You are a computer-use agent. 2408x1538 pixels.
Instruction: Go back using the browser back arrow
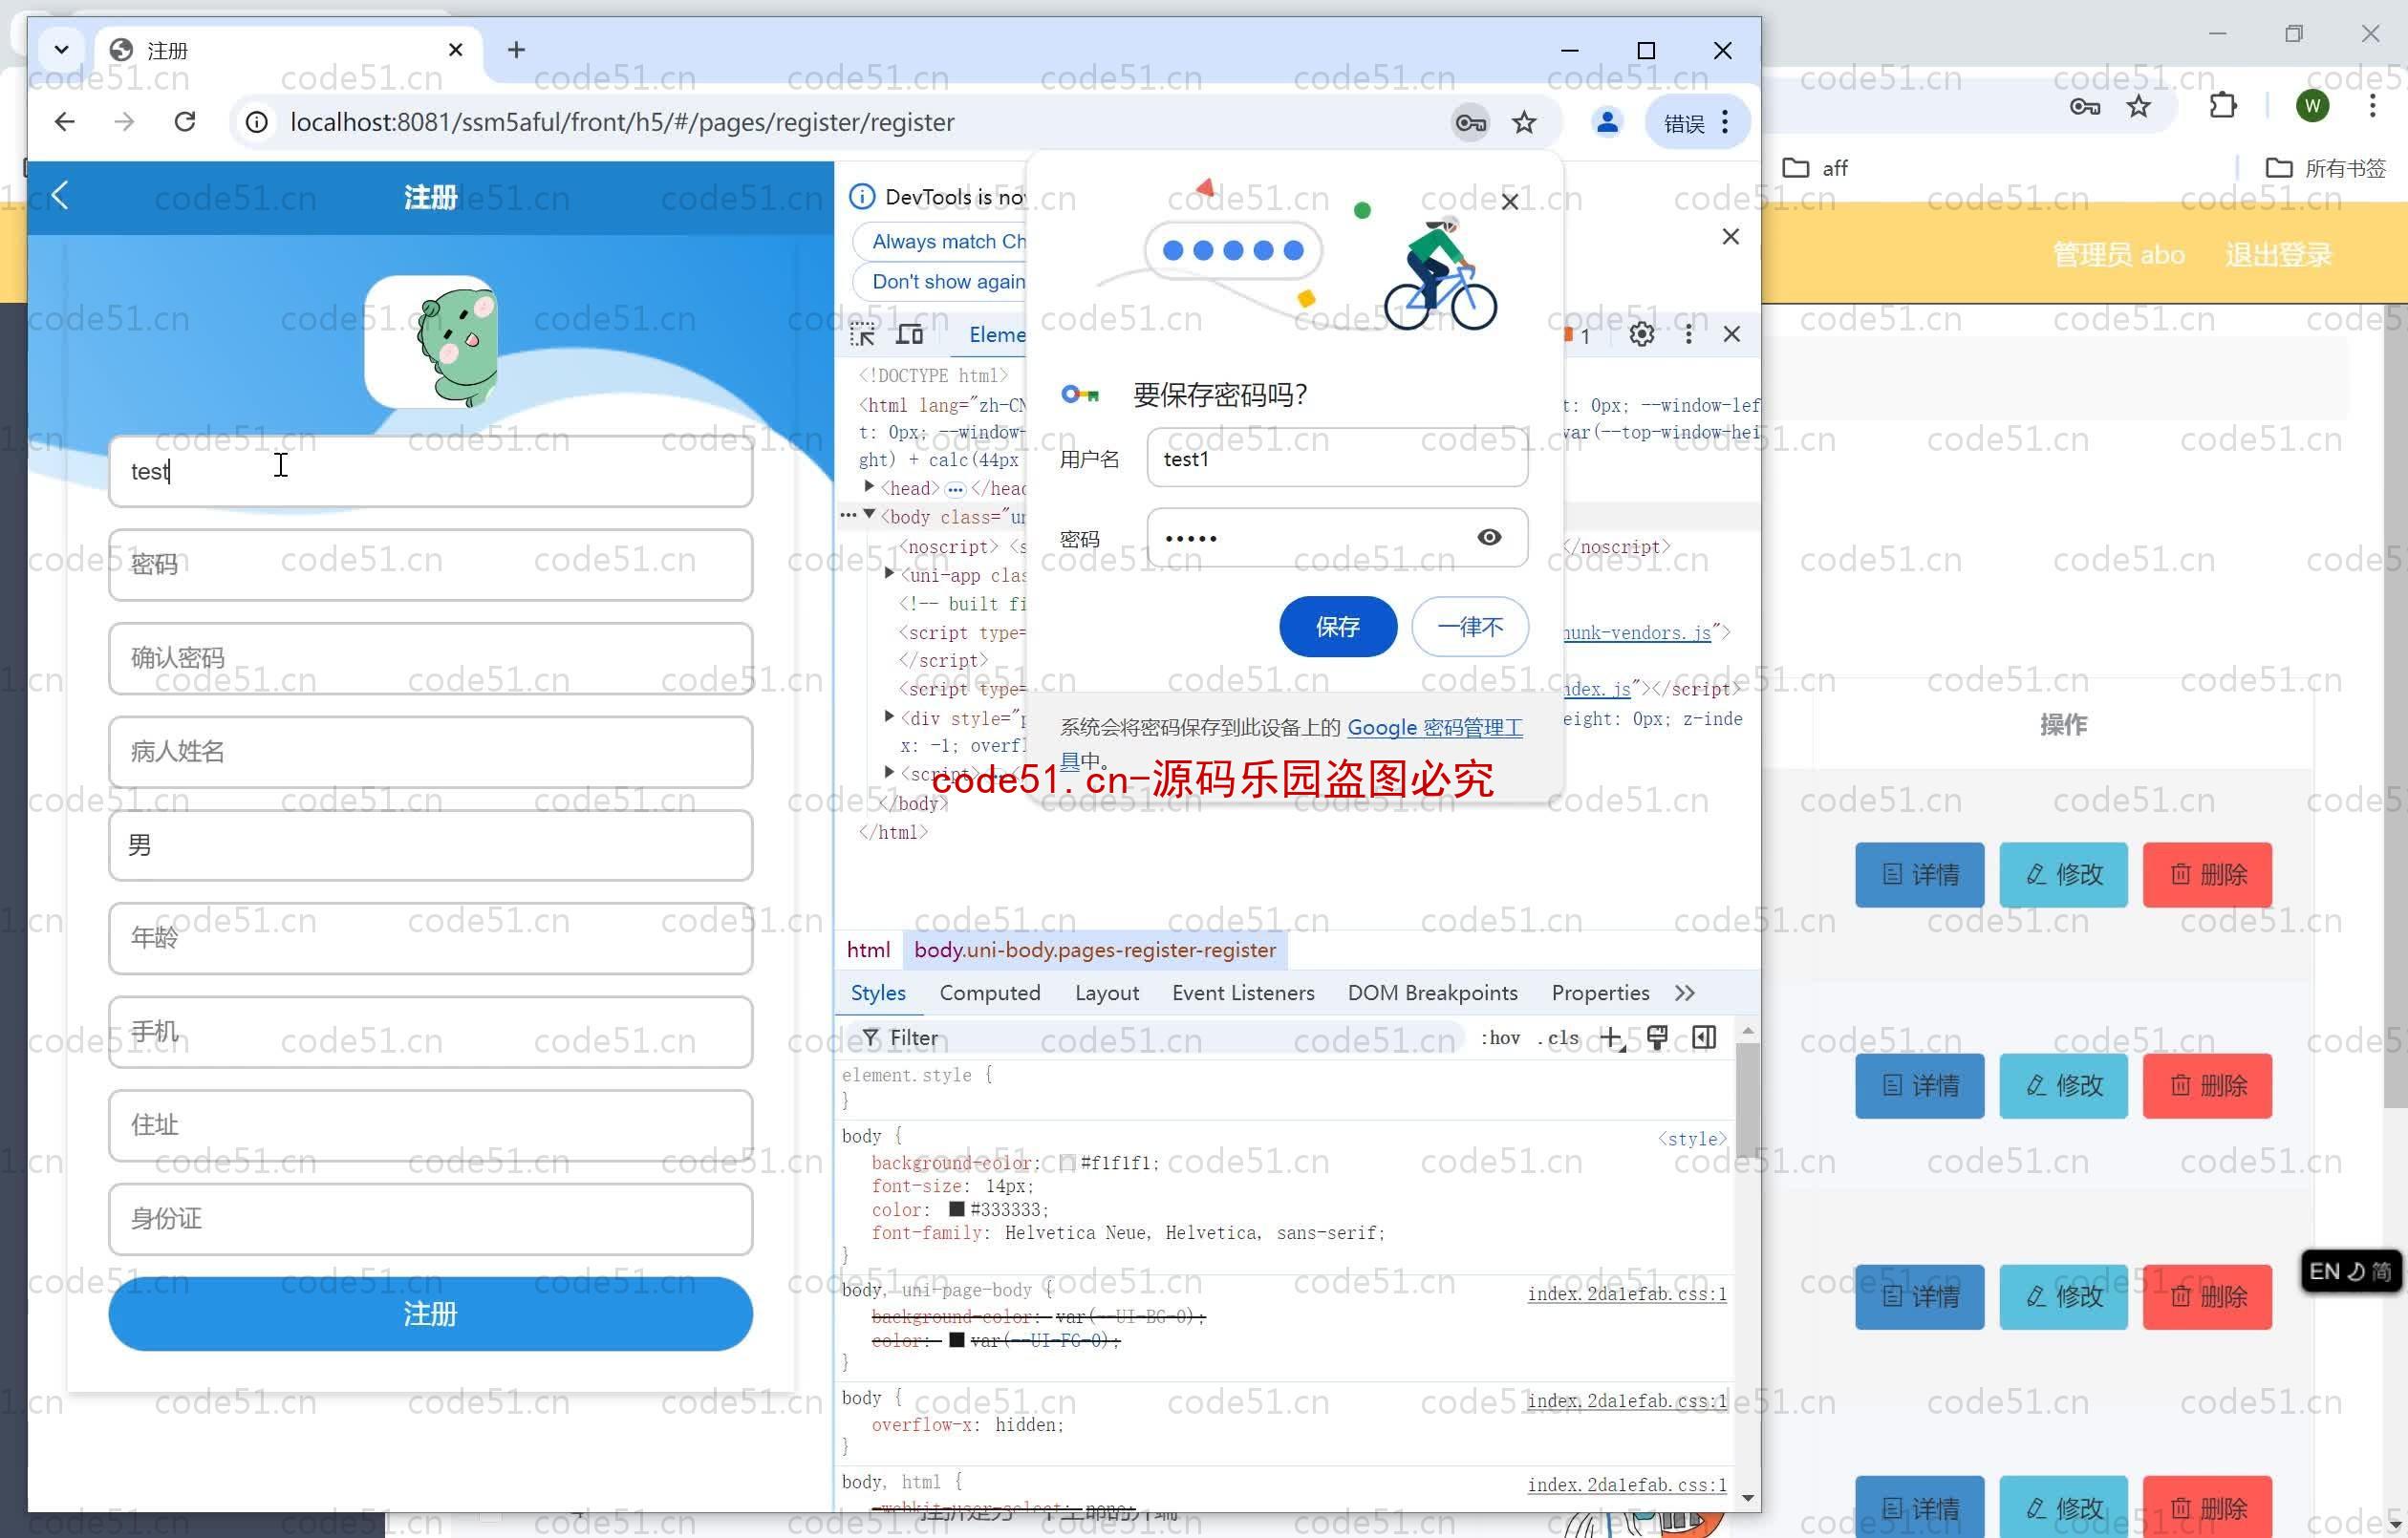point(65,122)
